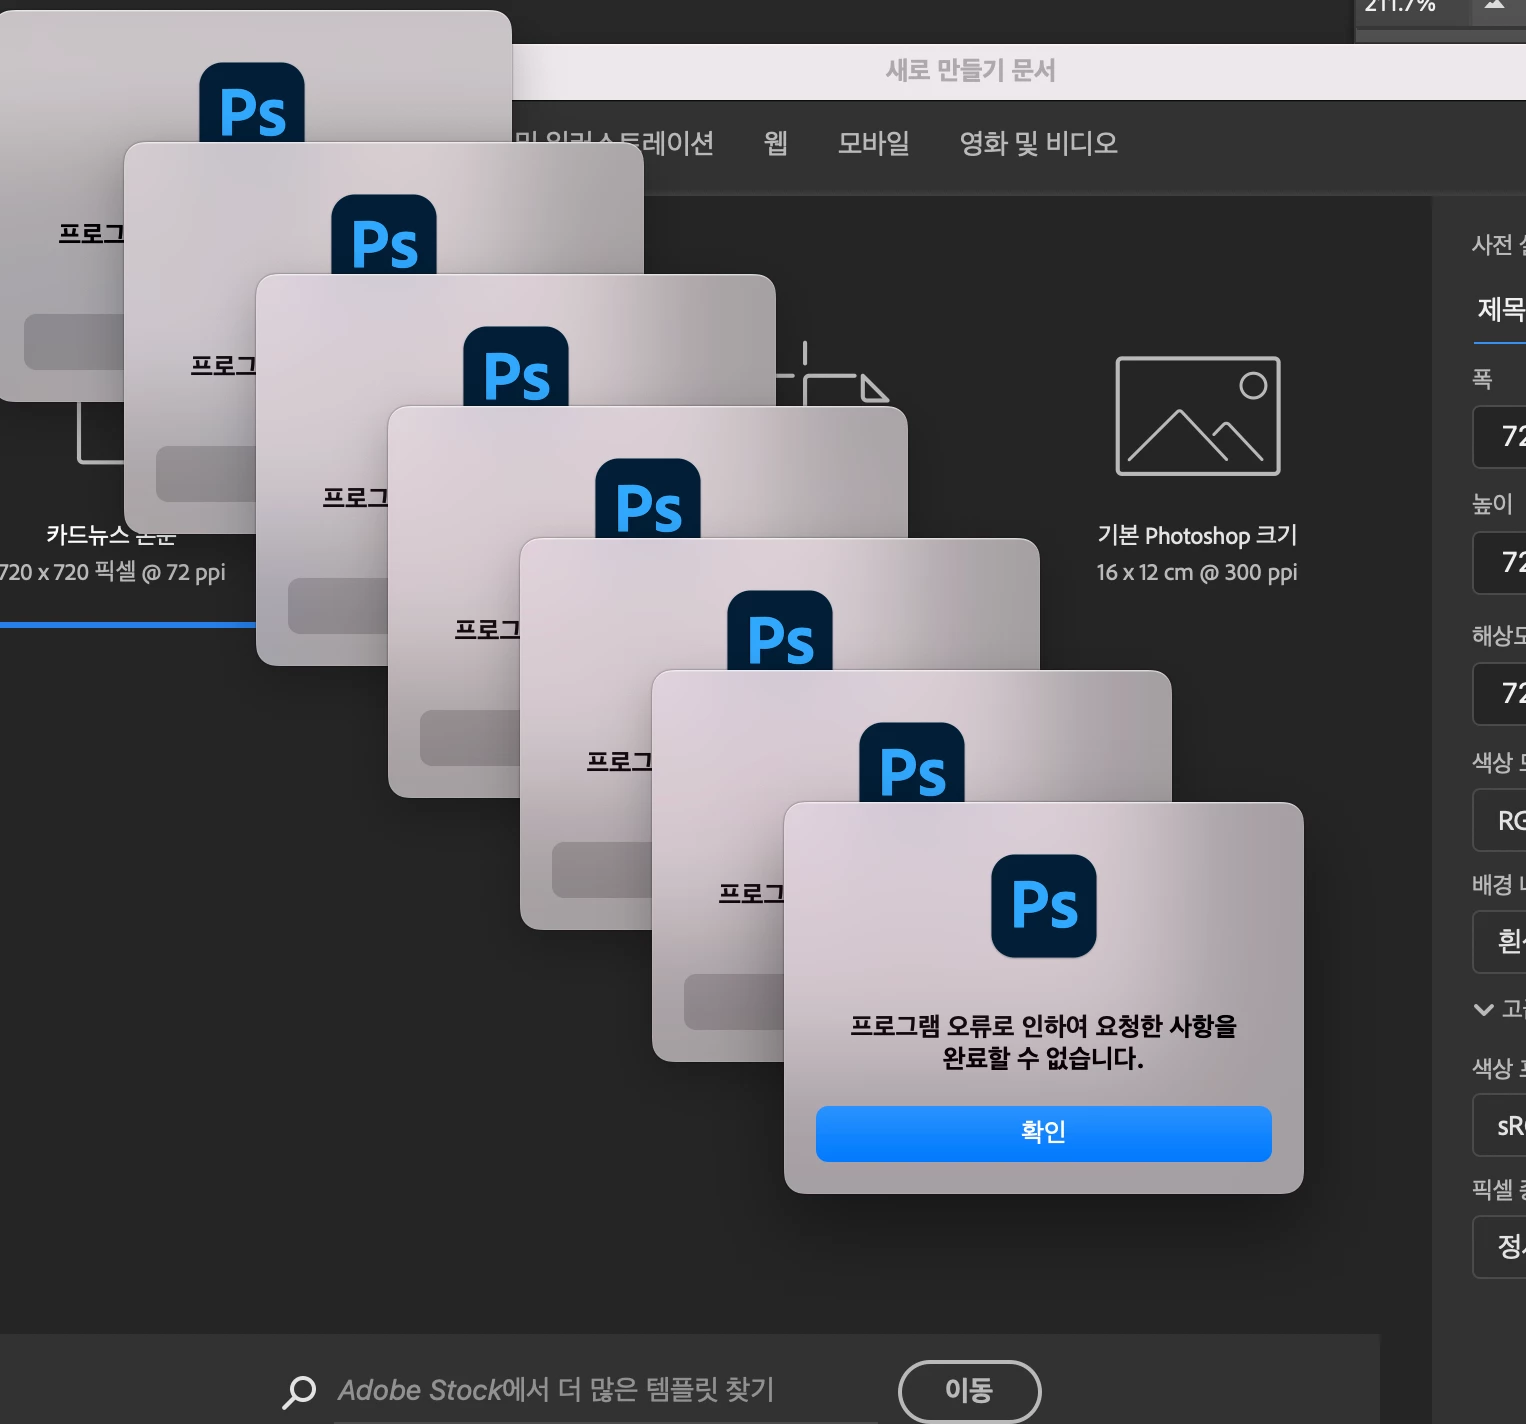The width and height of the screenshot is (1526, 1424).
Task: Click the 높이 height input field
Action: pos(1500,563)
